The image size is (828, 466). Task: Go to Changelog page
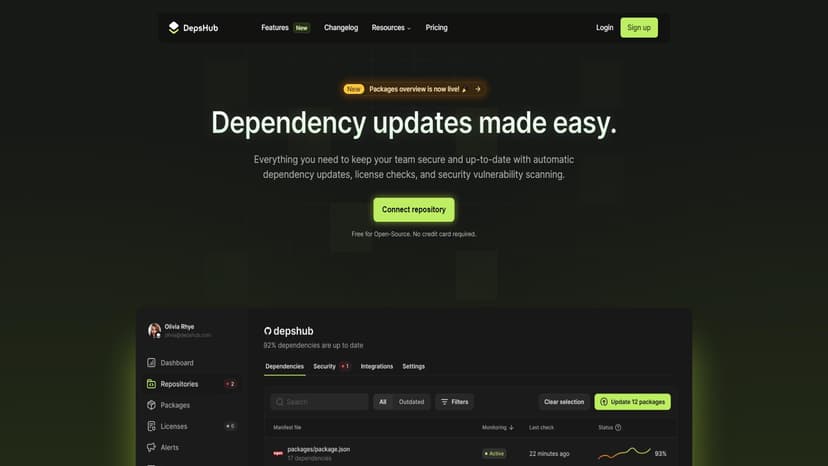341,27
